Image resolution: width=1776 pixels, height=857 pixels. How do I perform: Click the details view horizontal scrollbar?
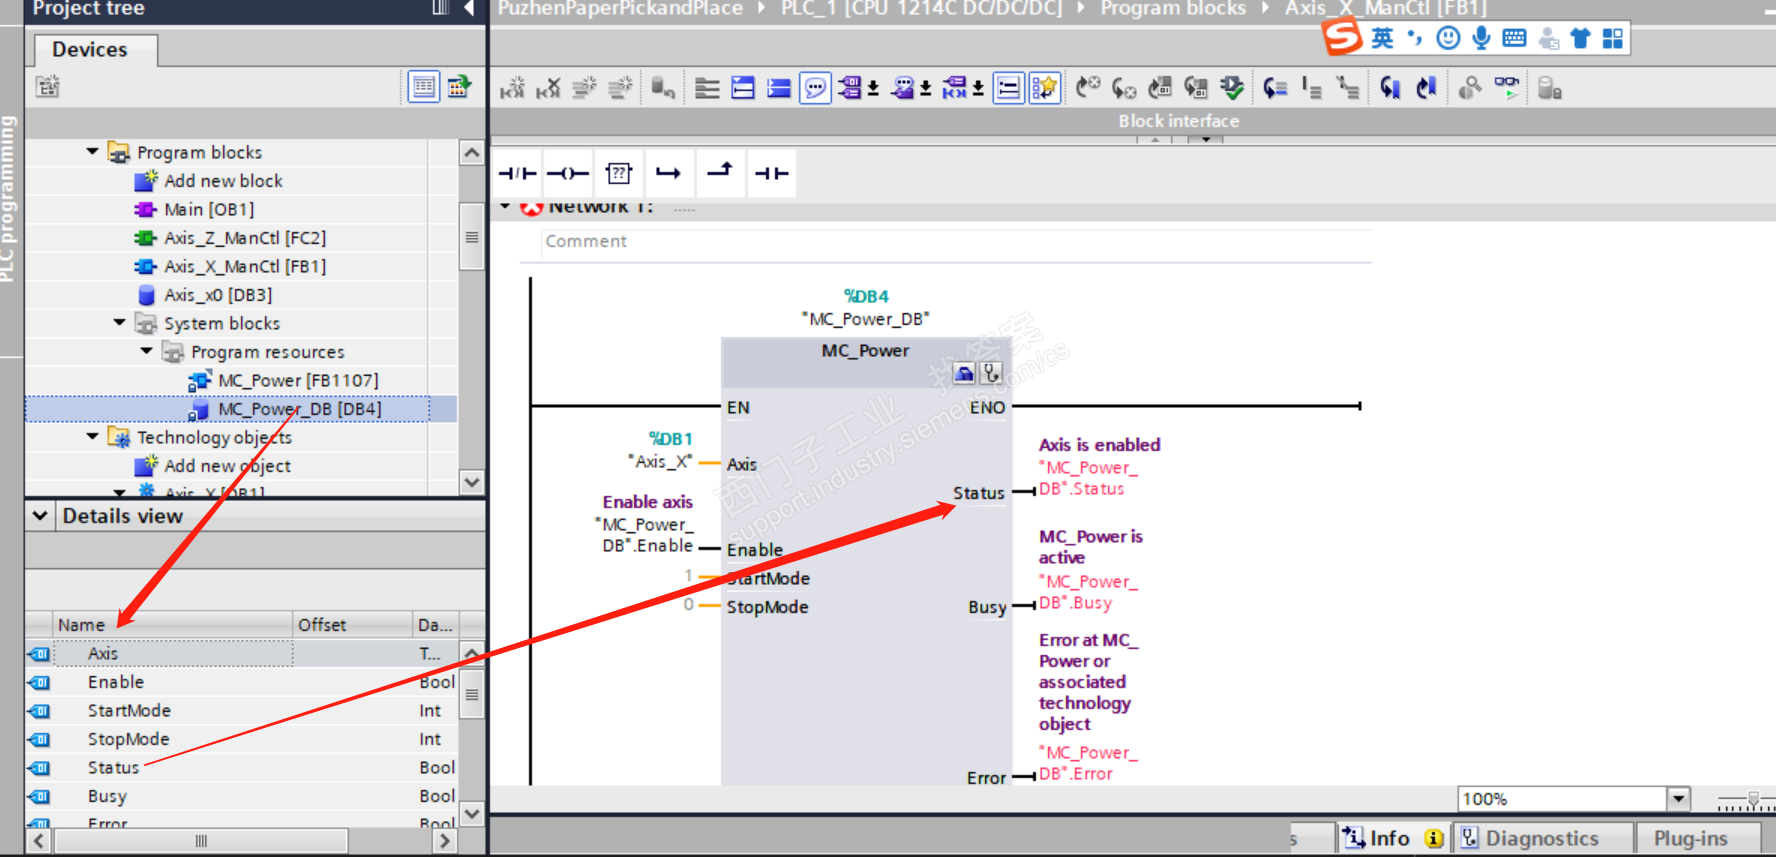pyautogui.click(x=201, y=841)
